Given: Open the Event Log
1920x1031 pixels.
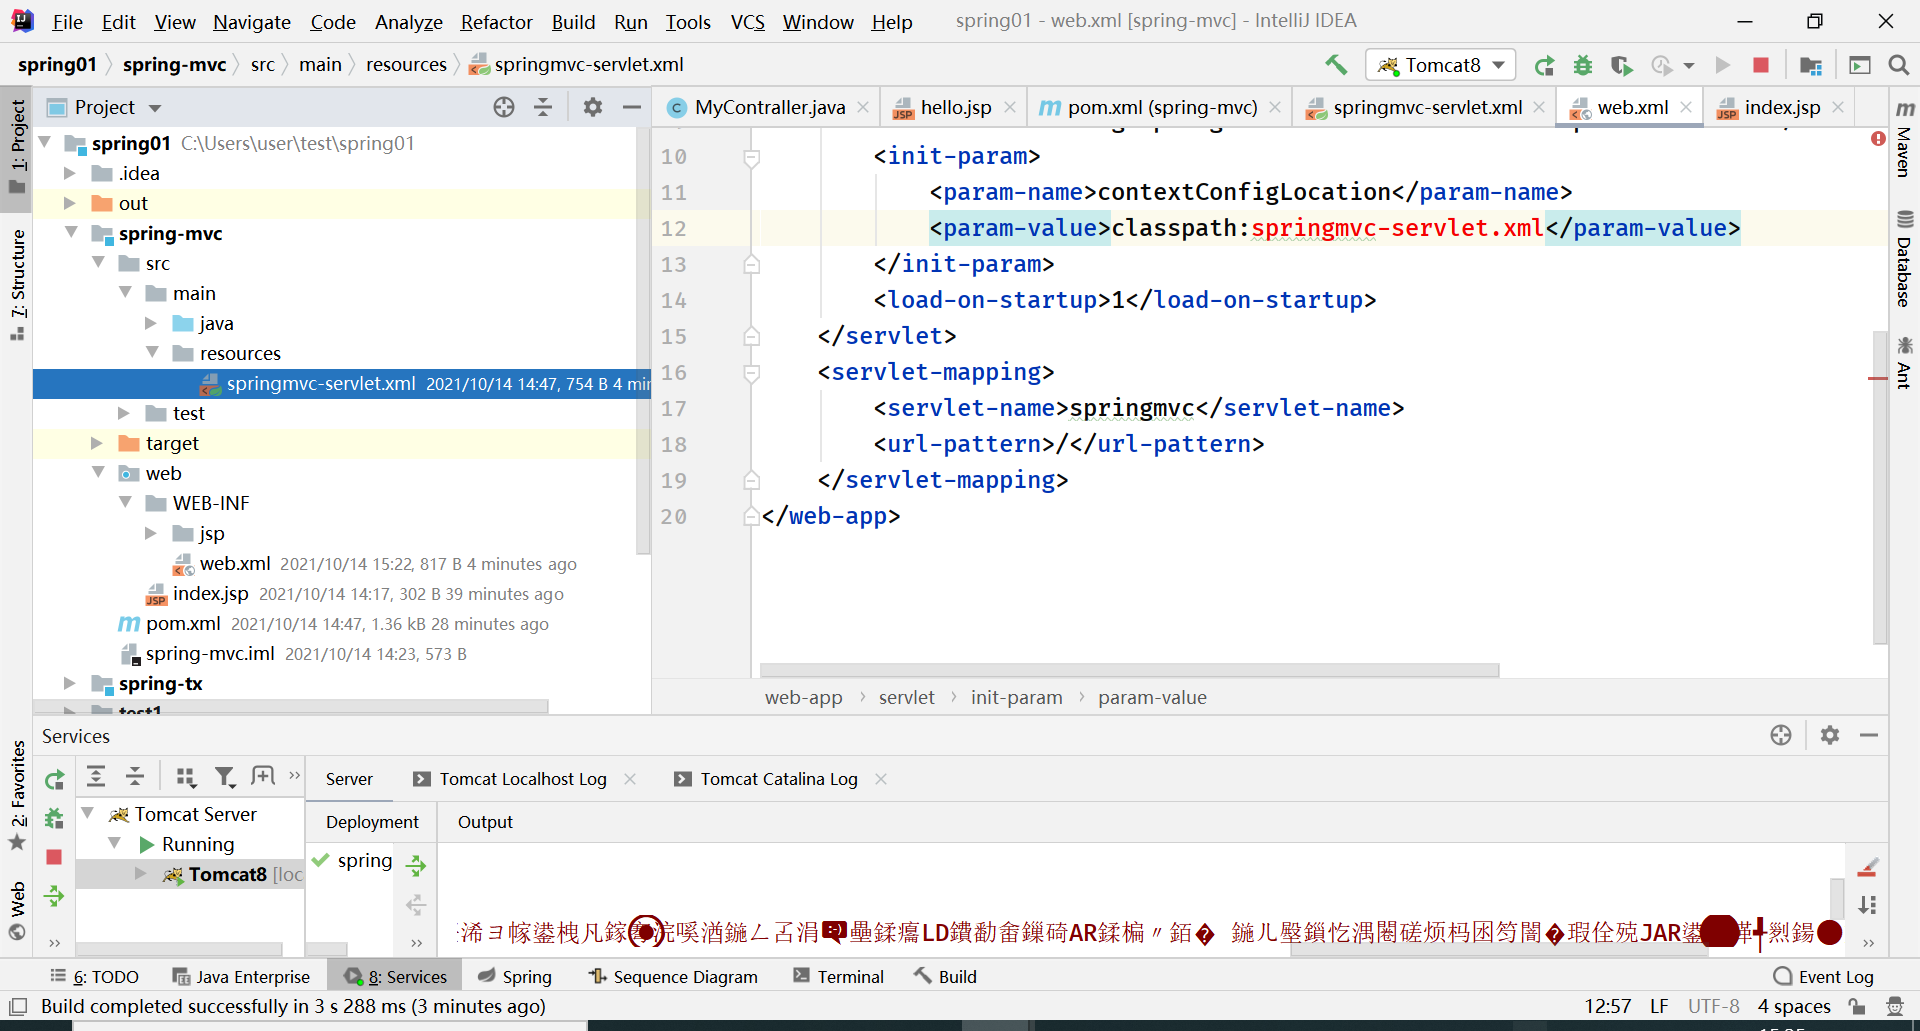Looking at the screenshot, I should click(1824, 977).
